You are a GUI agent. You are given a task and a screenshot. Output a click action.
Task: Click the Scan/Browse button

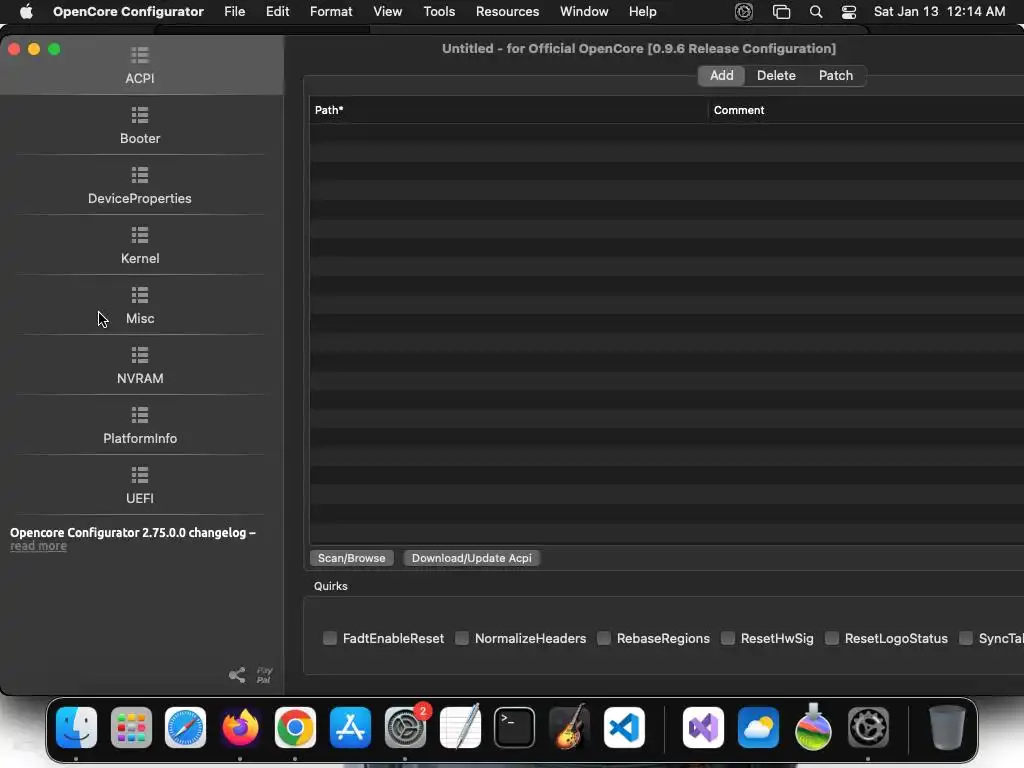(x=351, y=558)
